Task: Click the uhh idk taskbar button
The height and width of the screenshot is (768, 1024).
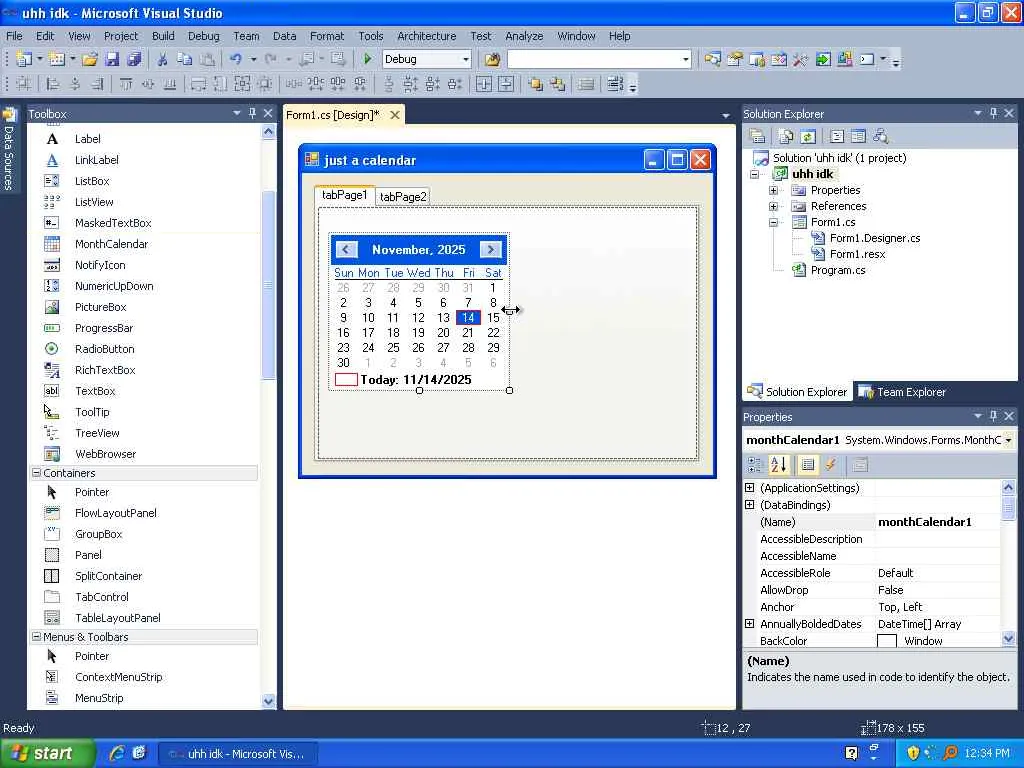Action: coord(238,754)
